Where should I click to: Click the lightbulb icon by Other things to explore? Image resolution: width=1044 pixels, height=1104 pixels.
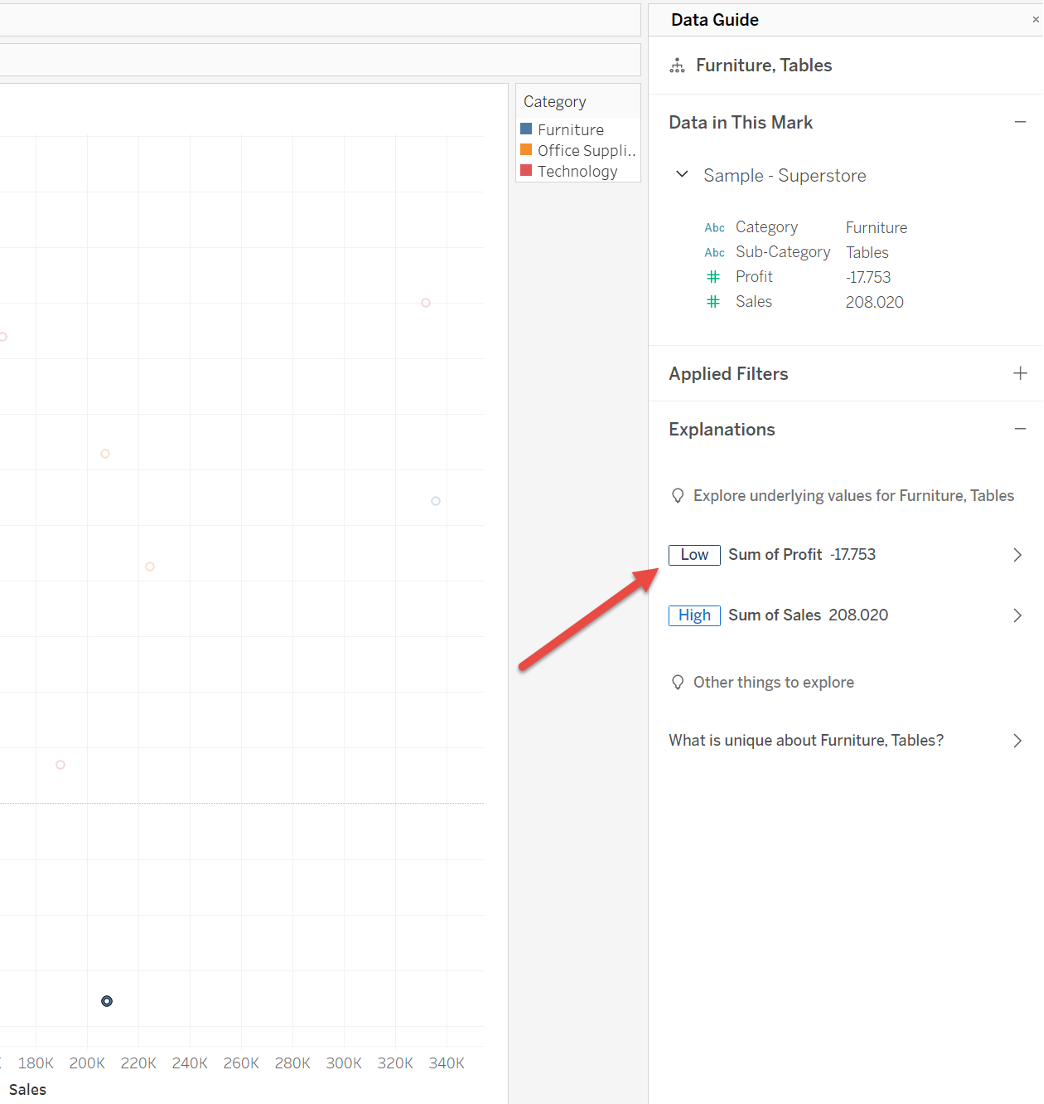pyautogui.click(x=678, y=683)
